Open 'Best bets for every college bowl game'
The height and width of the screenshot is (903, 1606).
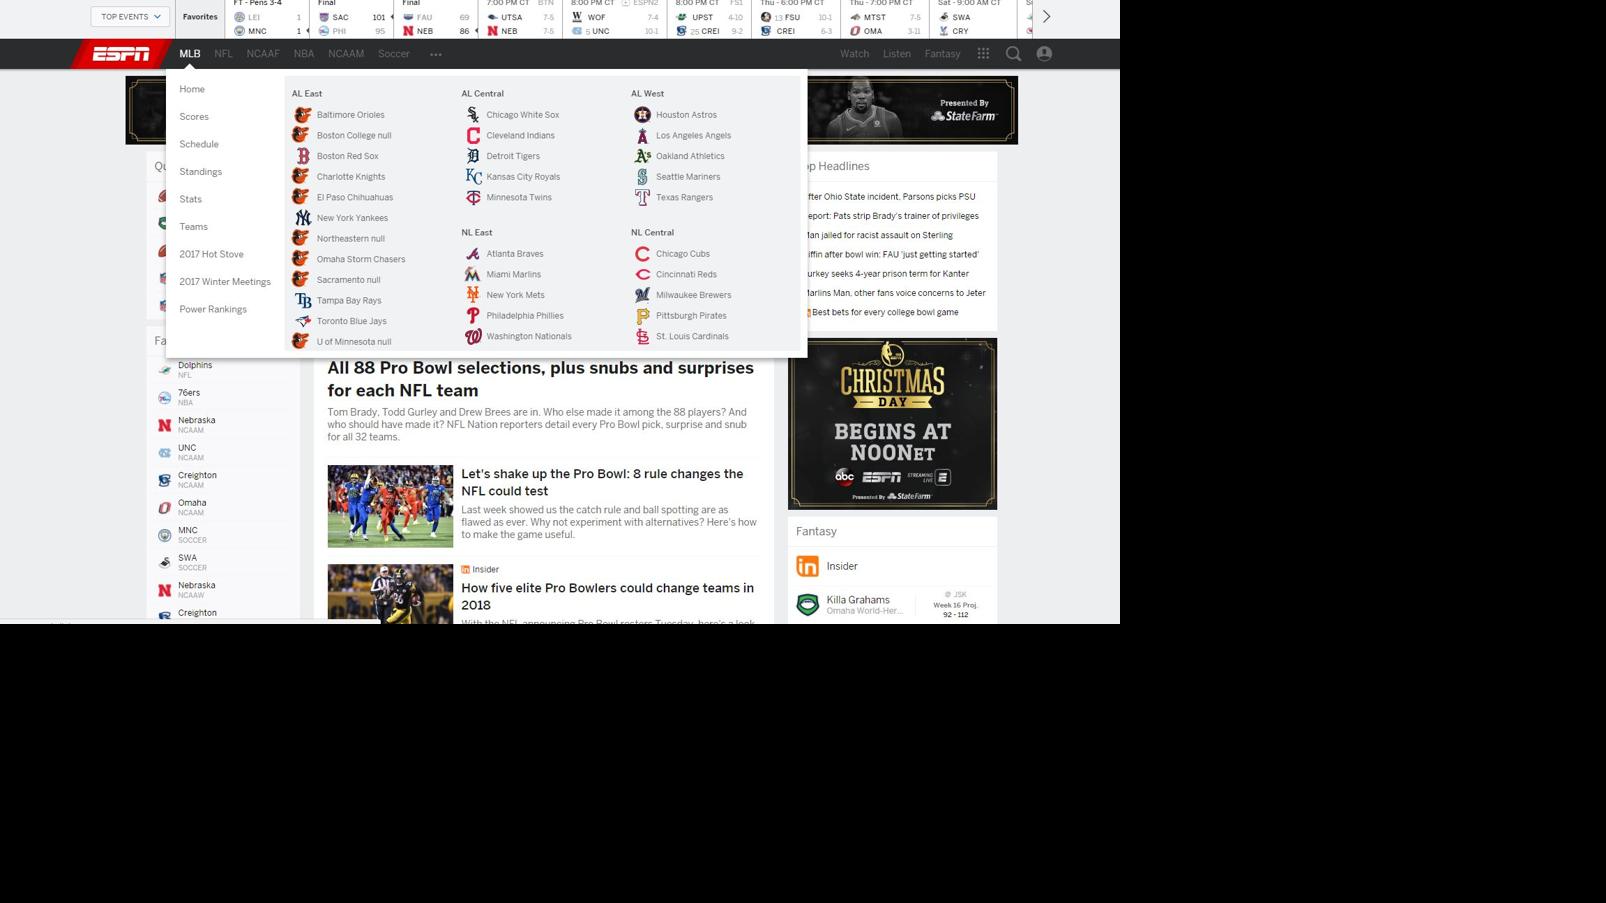pos(885,312)
